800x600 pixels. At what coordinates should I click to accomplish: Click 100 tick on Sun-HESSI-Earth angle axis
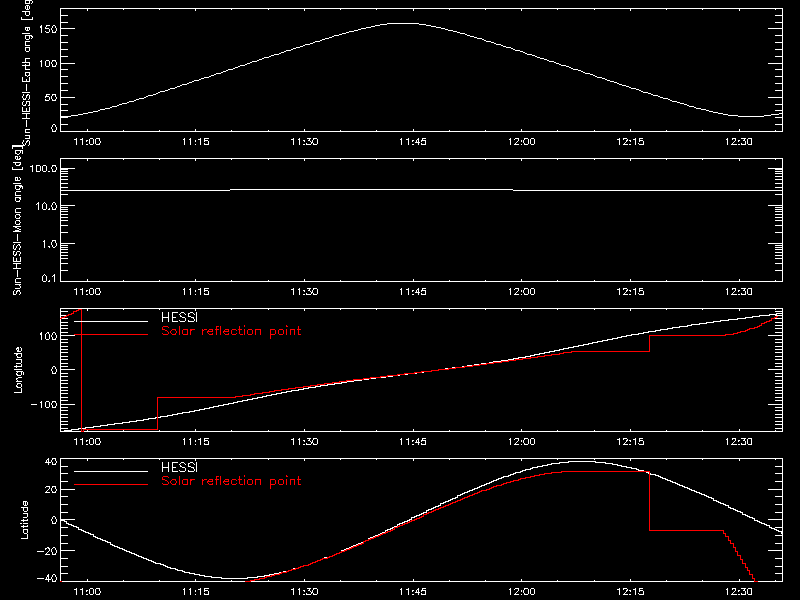tap(48, 63)
